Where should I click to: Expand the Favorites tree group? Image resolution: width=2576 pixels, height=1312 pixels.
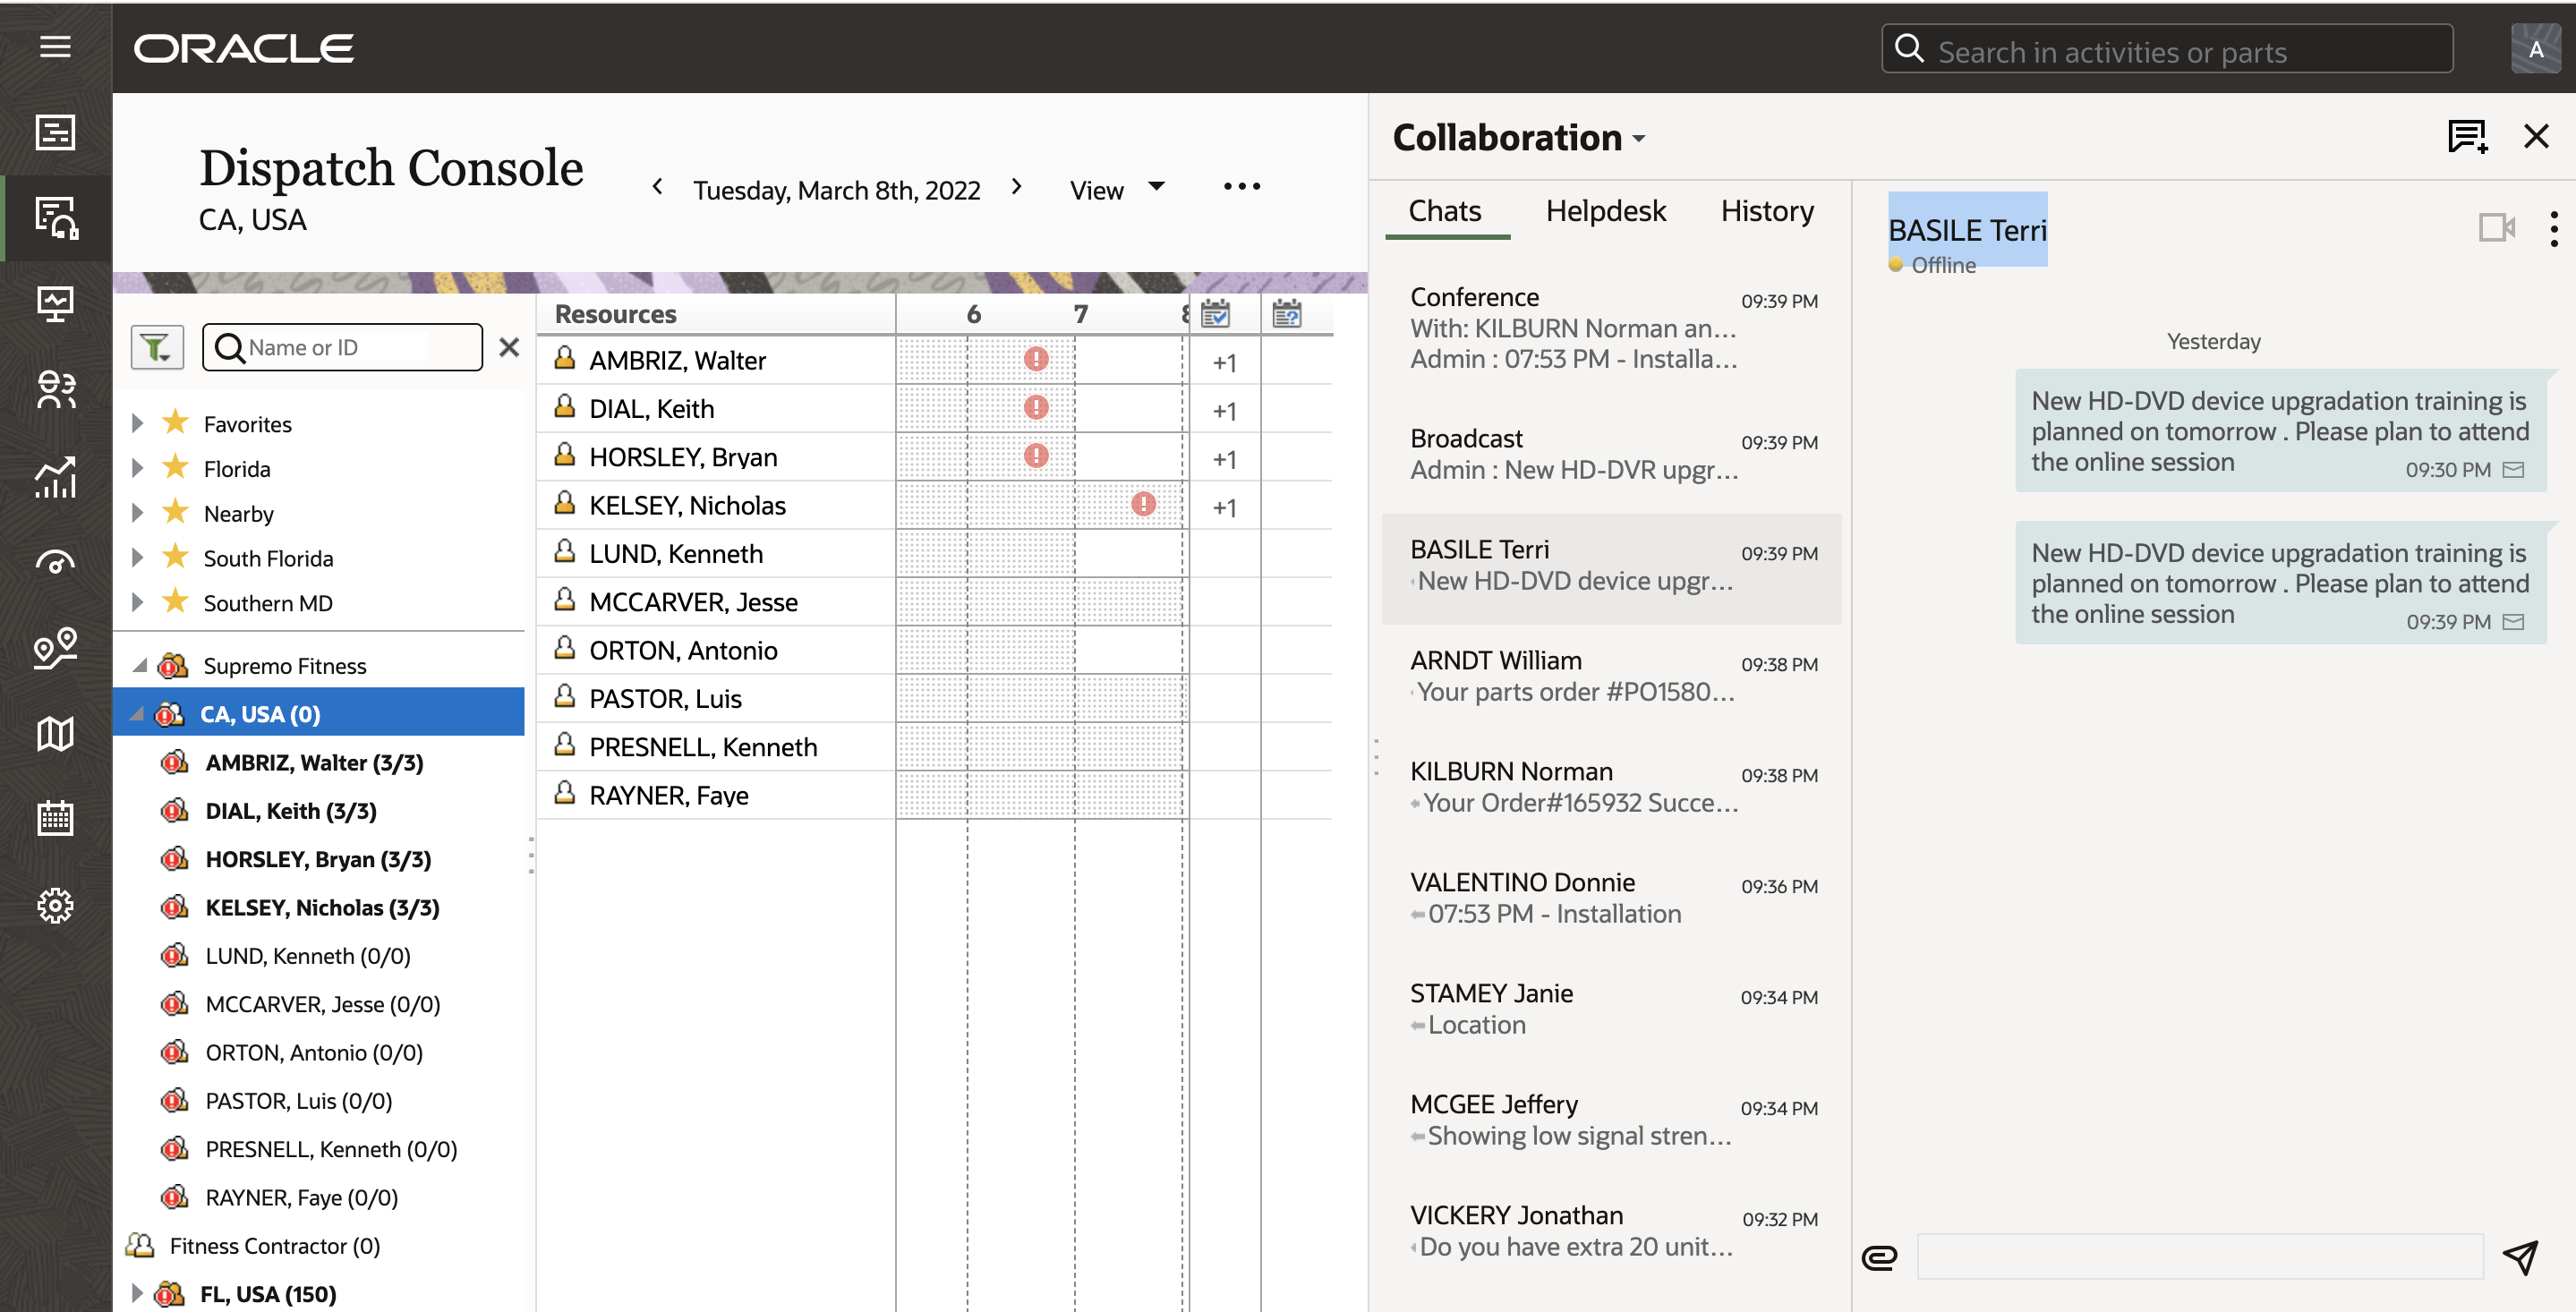[x=137, y=423]
